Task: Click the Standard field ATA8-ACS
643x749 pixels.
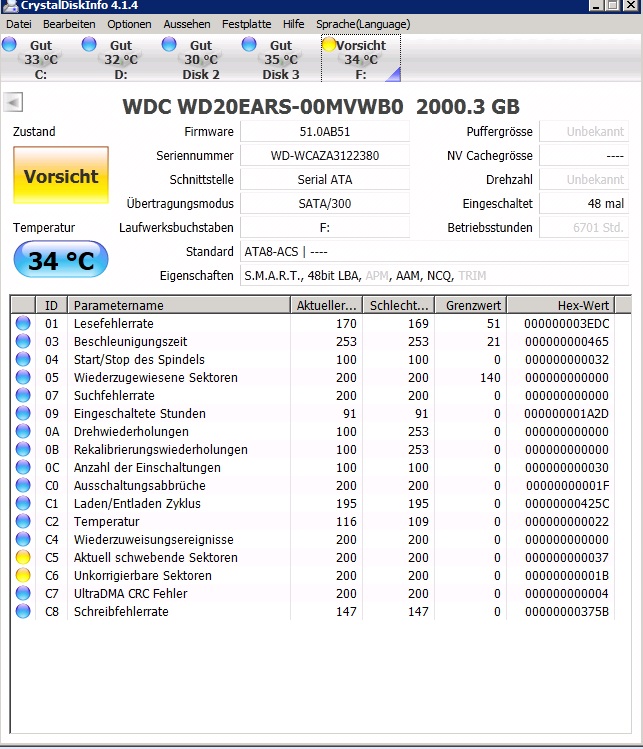Action: (x=434, y=251)
